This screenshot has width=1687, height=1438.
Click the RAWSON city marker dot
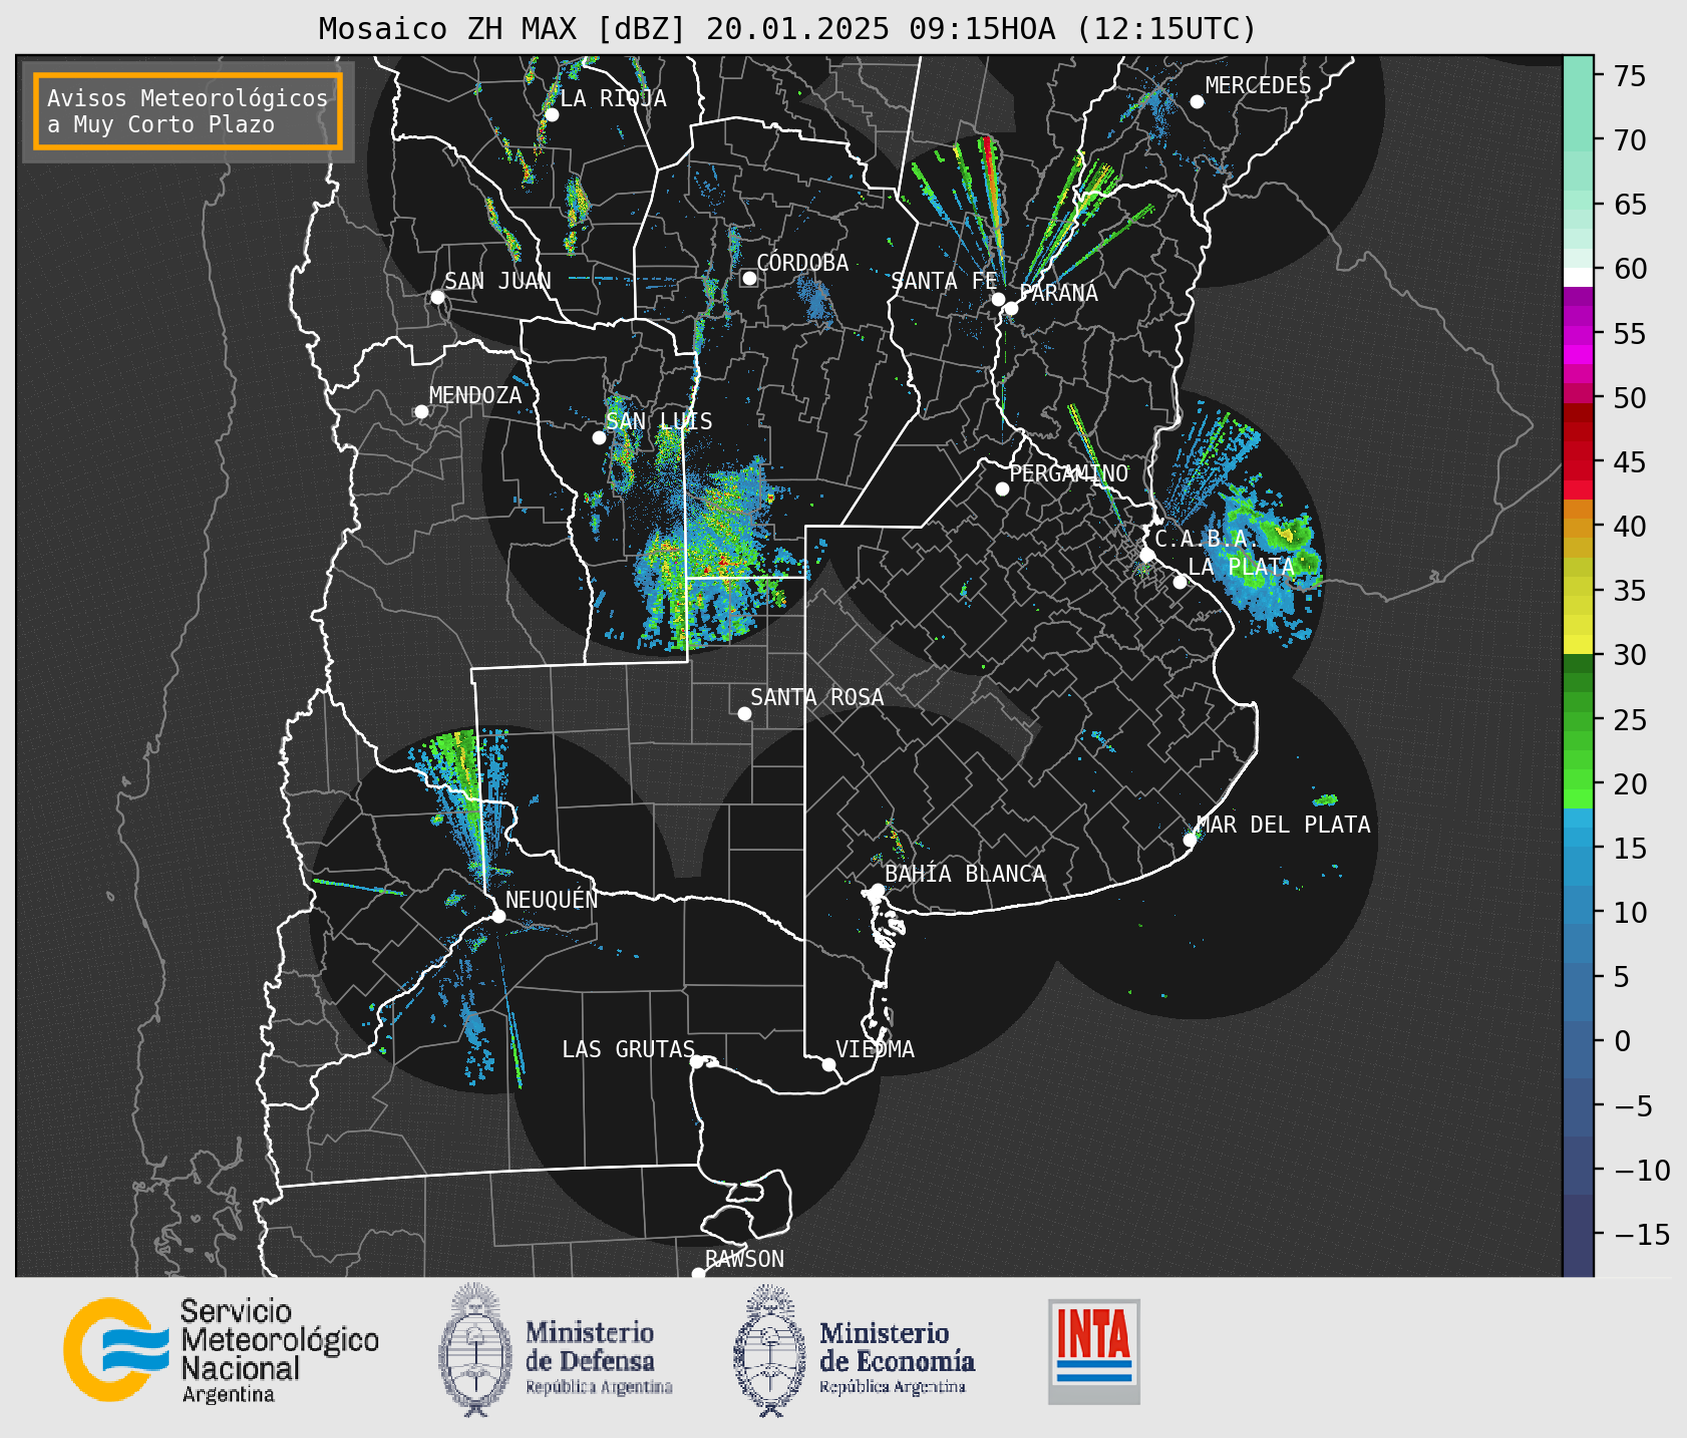tap(698, 1274)
